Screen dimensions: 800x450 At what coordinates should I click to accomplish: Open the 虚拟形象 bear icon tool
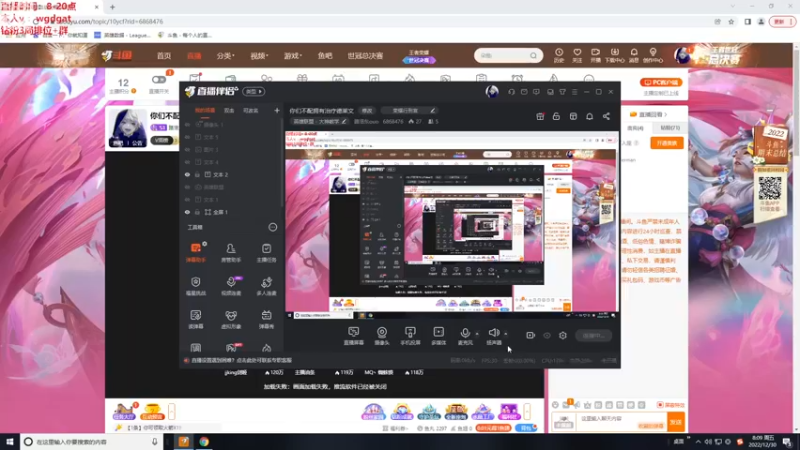tap(231, 319)
